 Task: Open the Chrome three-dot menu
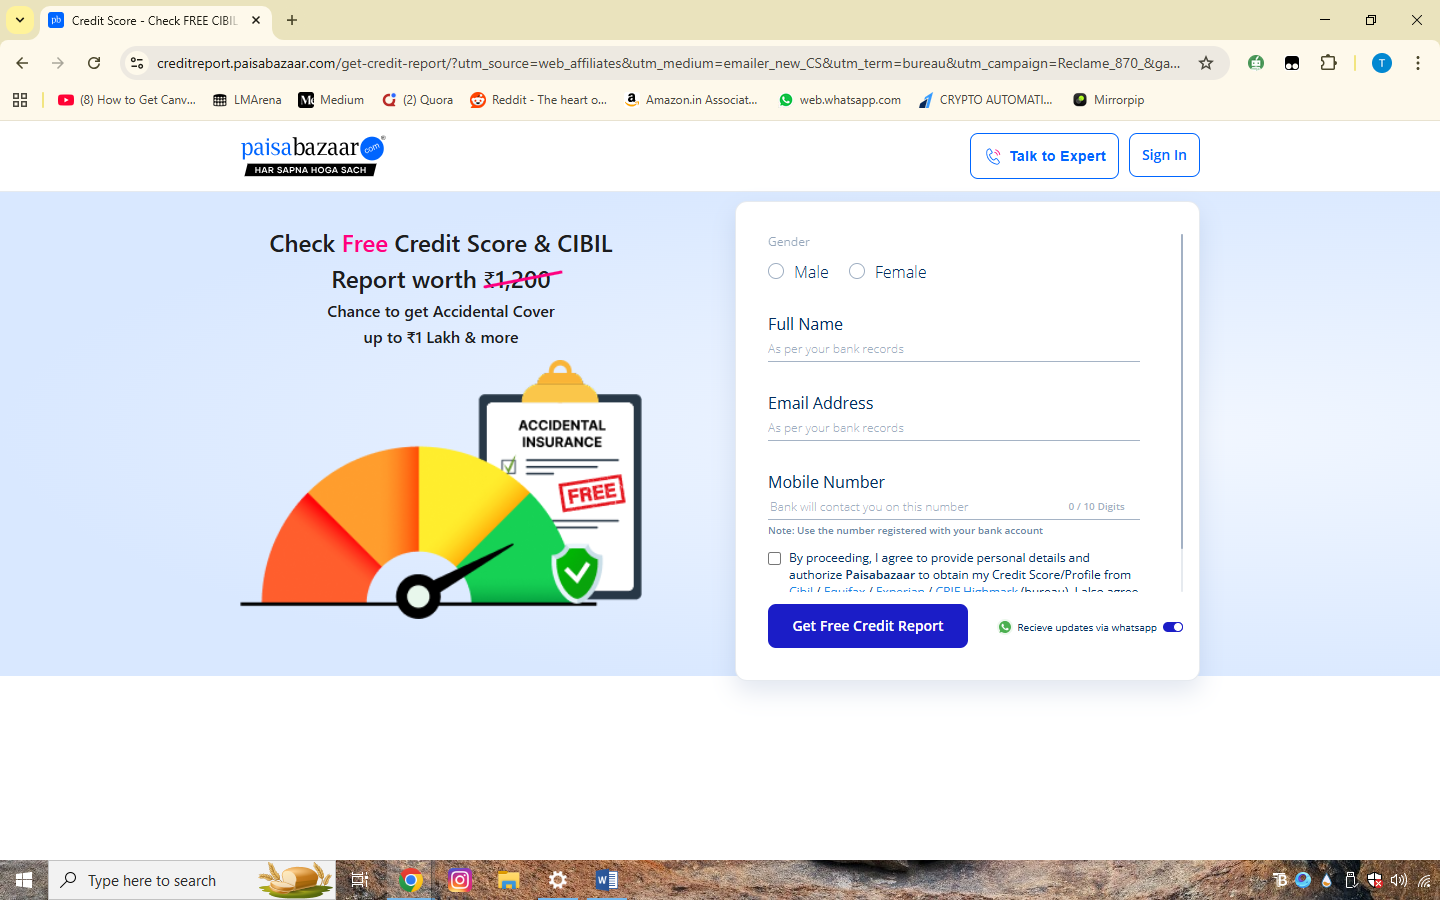coord(1418,62)
